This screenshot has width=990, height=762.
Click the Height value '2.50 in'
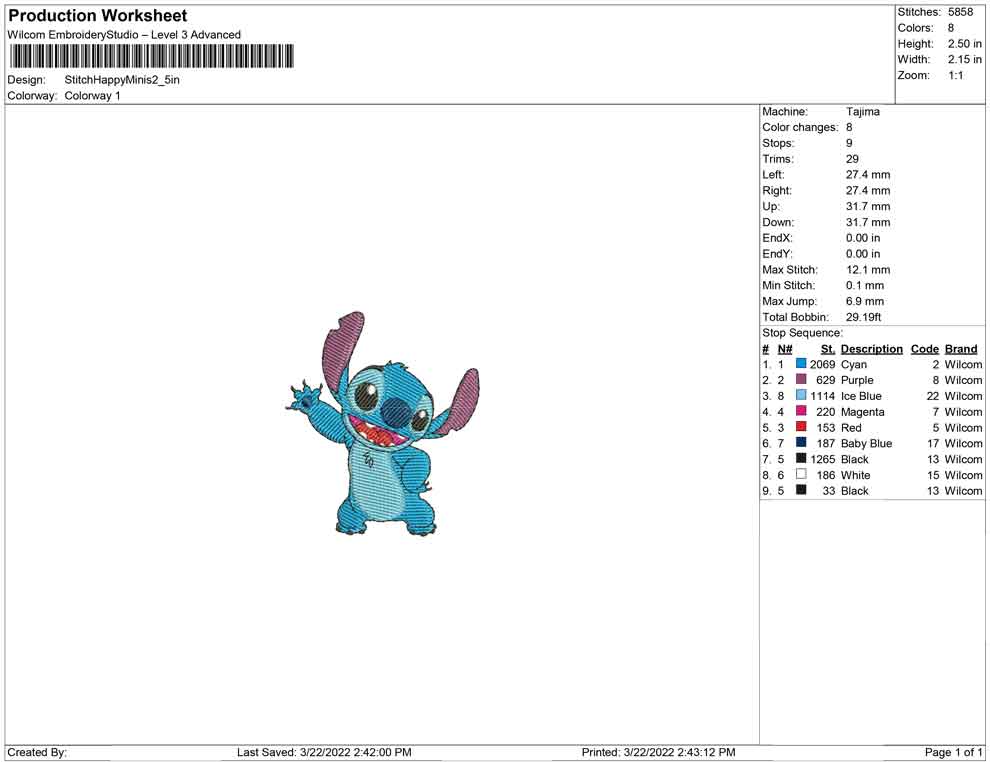tap(965, 44)
